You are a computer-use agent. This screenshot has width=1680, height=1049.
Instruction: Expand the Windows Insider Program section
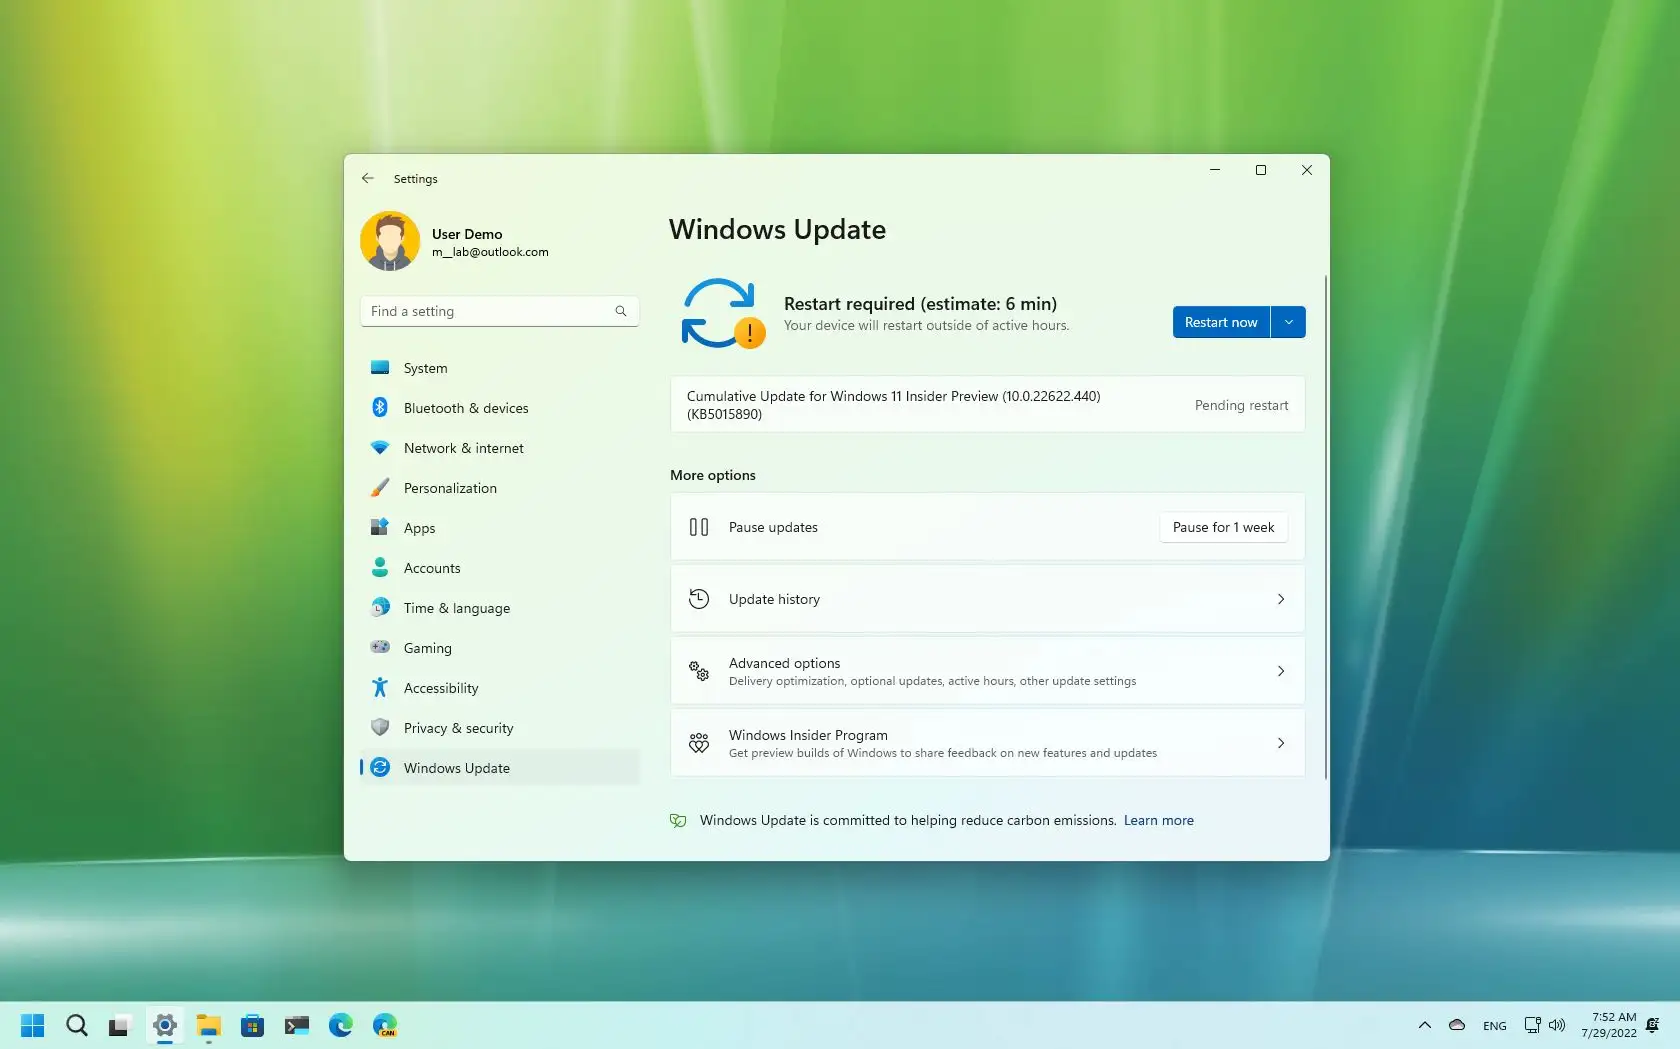coord(986,743)
